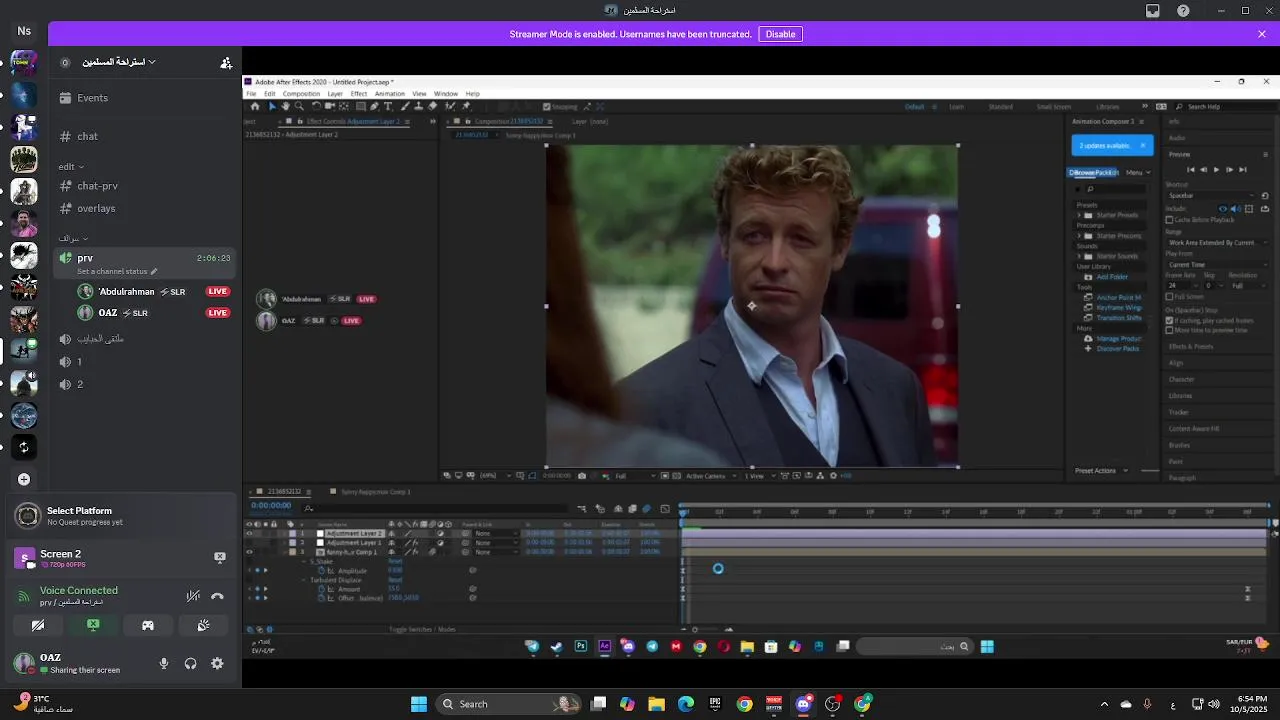Screen dimensions: 1280x720
Task: Join voice channel named 1
Action: click(145, 361)
